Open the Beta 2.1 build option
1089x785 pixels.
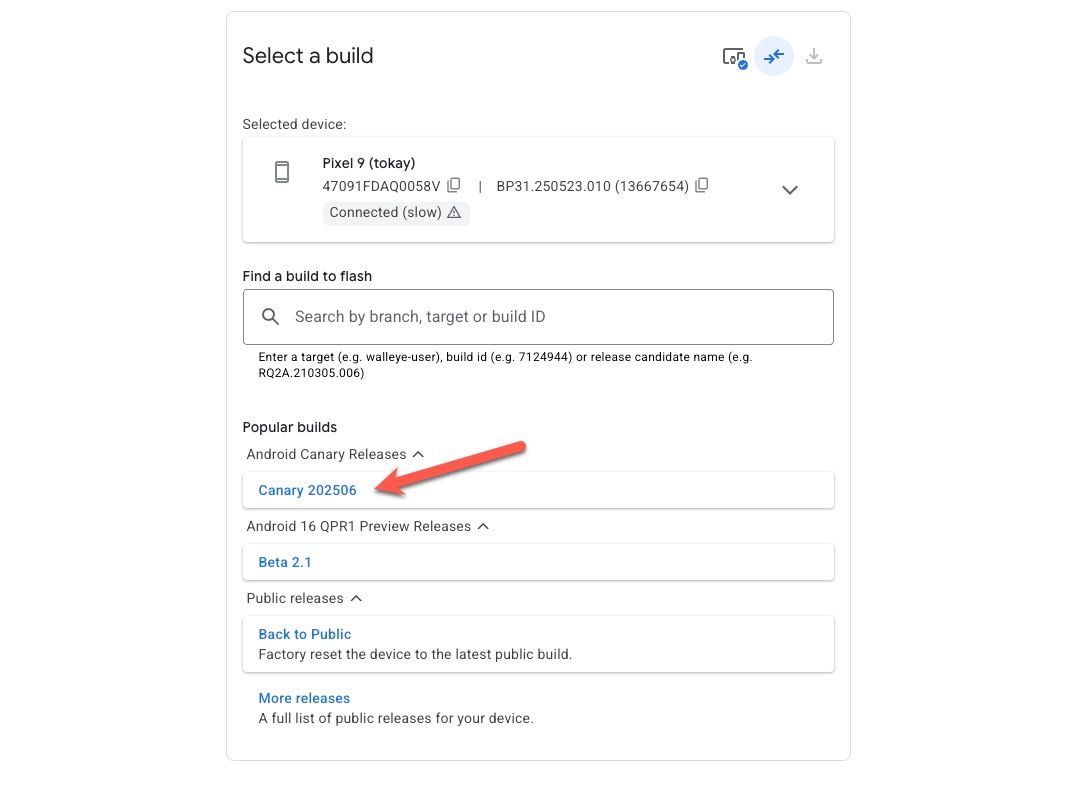(x=285, y=562)
